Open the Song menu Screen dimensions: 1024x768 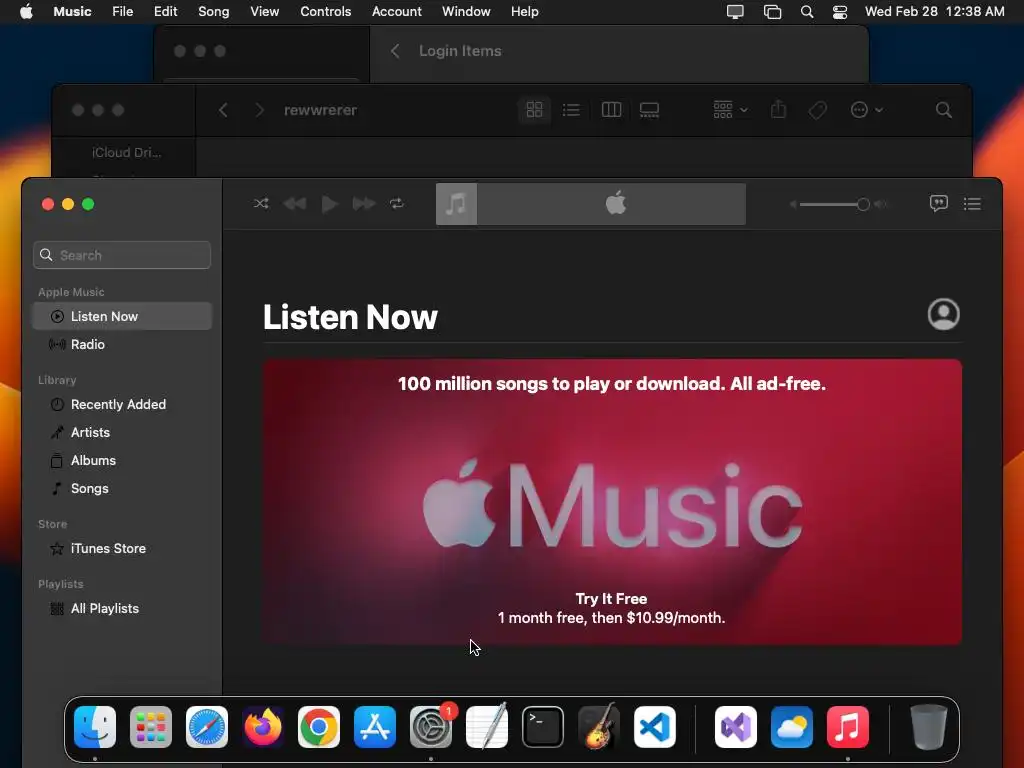214,12
